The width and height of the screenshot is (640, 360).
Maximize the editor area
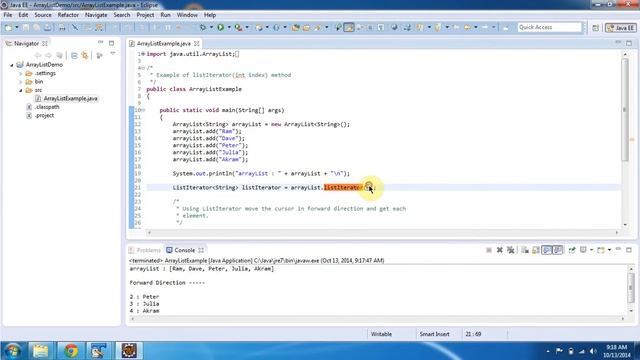click(x=629, y=43)
